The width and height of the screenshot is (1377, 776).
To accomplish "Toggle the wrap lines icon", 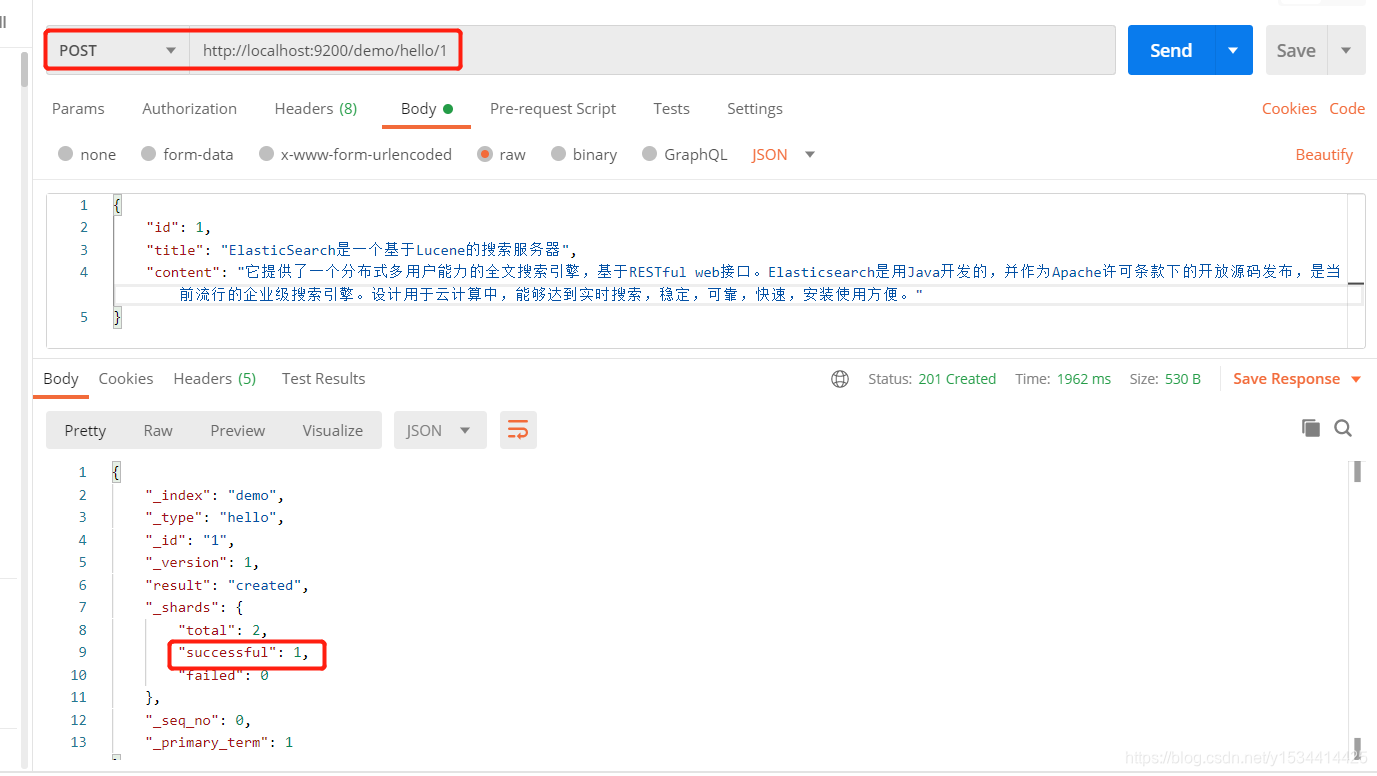I will (518, 430).
